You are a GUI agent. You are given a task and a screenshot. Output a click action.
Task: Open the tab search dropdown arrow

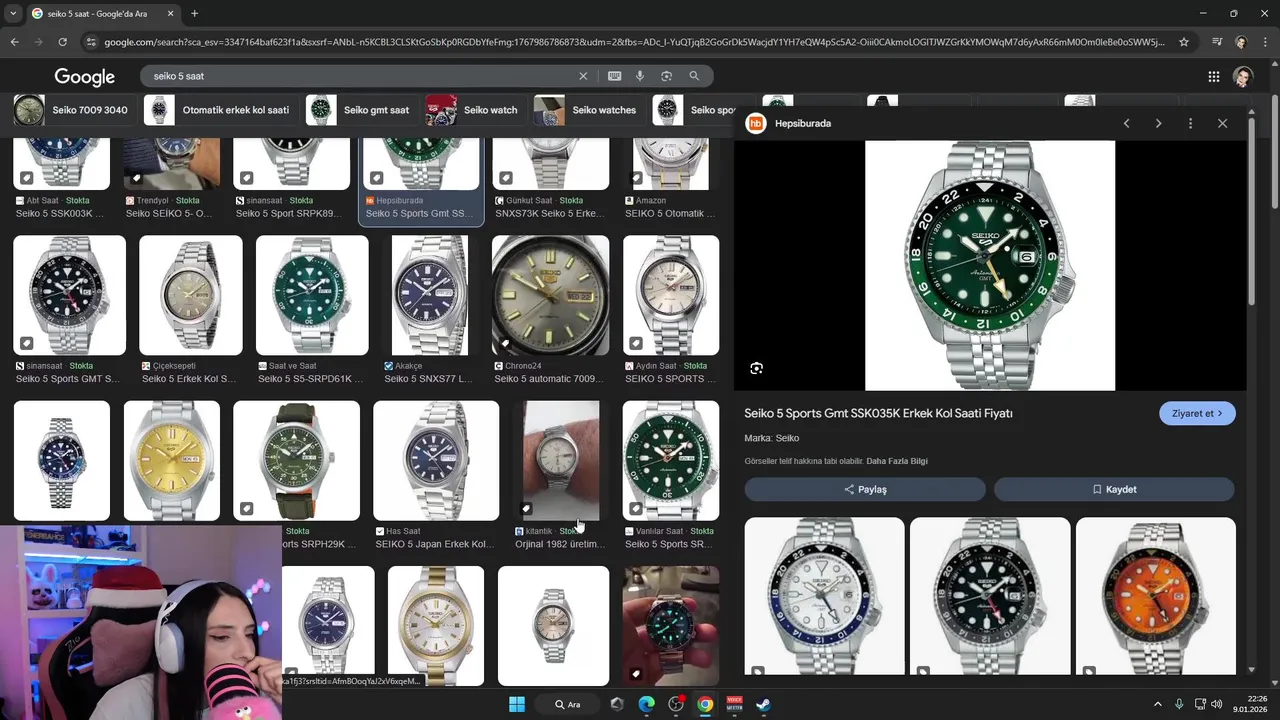(13, 14)
